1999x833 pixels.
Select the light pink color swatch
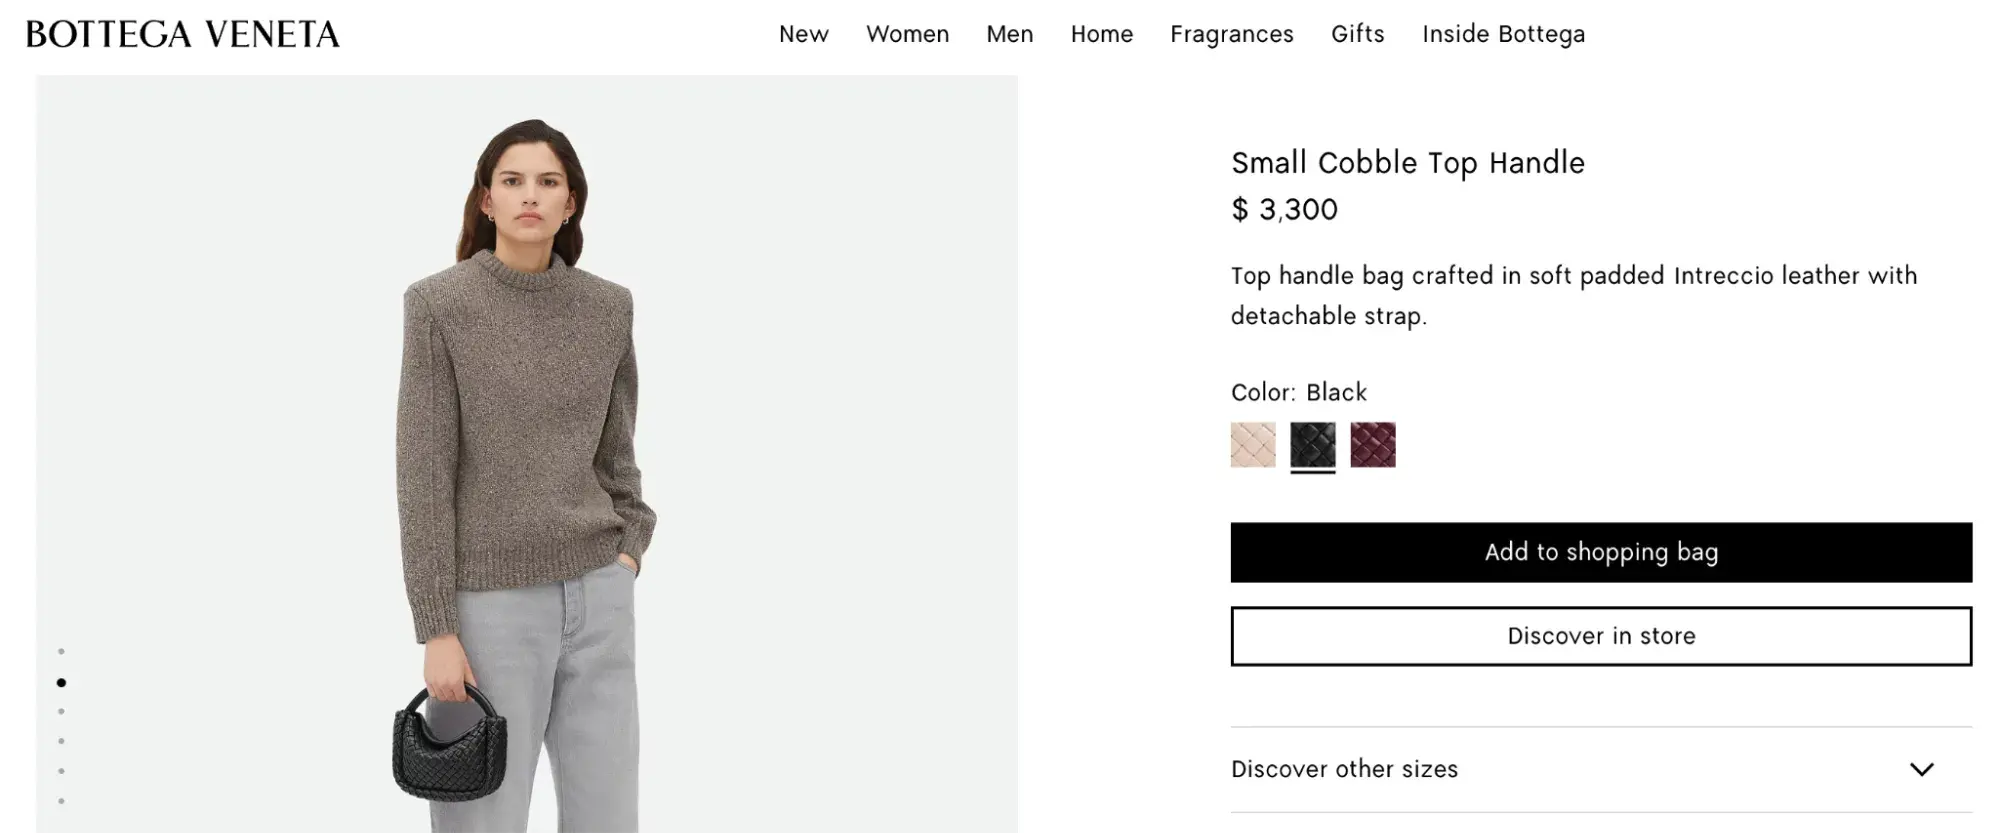pos(1252,445)
